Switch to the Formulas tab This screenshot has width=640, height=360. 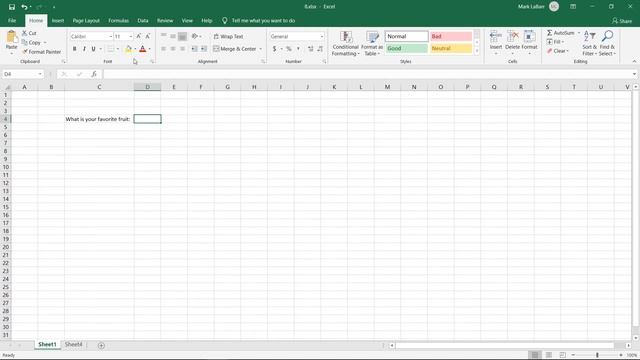(118, 20)
